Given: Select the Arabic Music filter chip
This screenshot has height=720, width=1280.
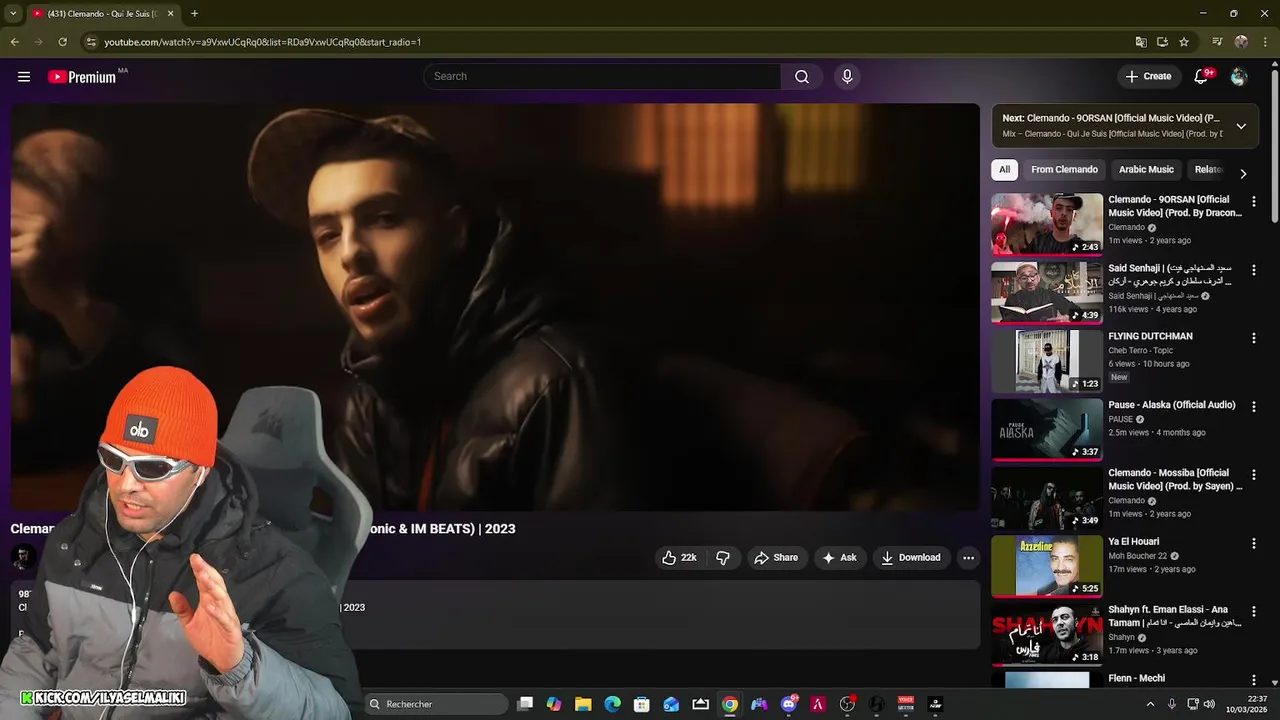Looking at the screenshot, I should click(x=1146, y=169).
